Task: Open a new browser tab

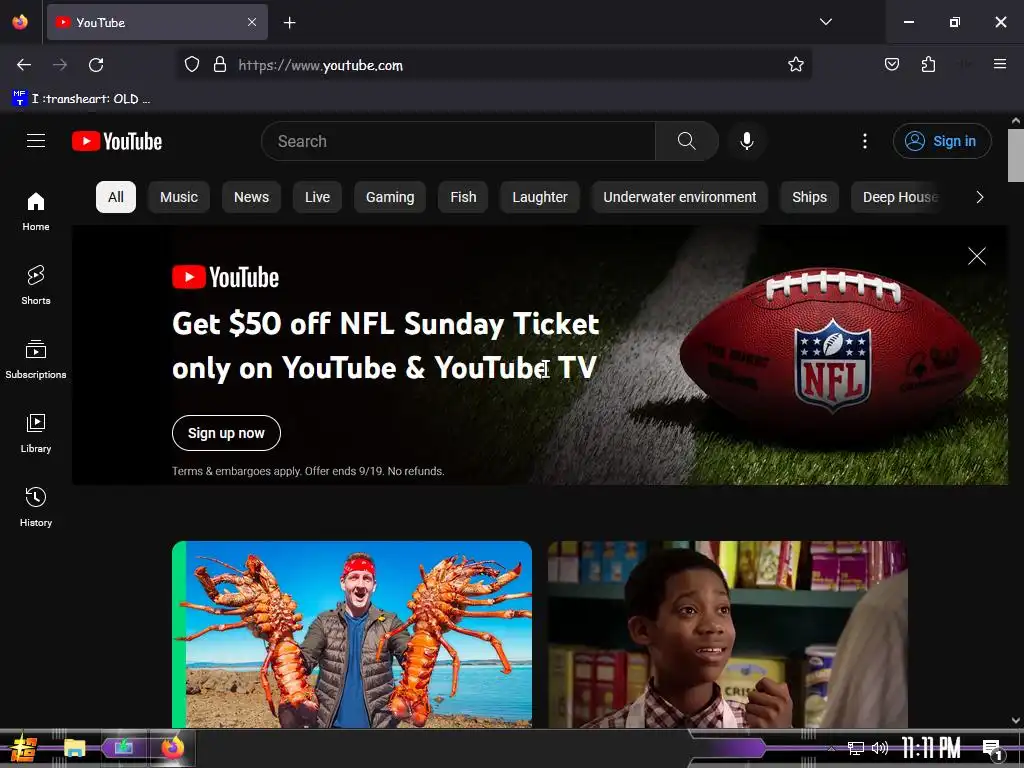Action: point(289,23)
